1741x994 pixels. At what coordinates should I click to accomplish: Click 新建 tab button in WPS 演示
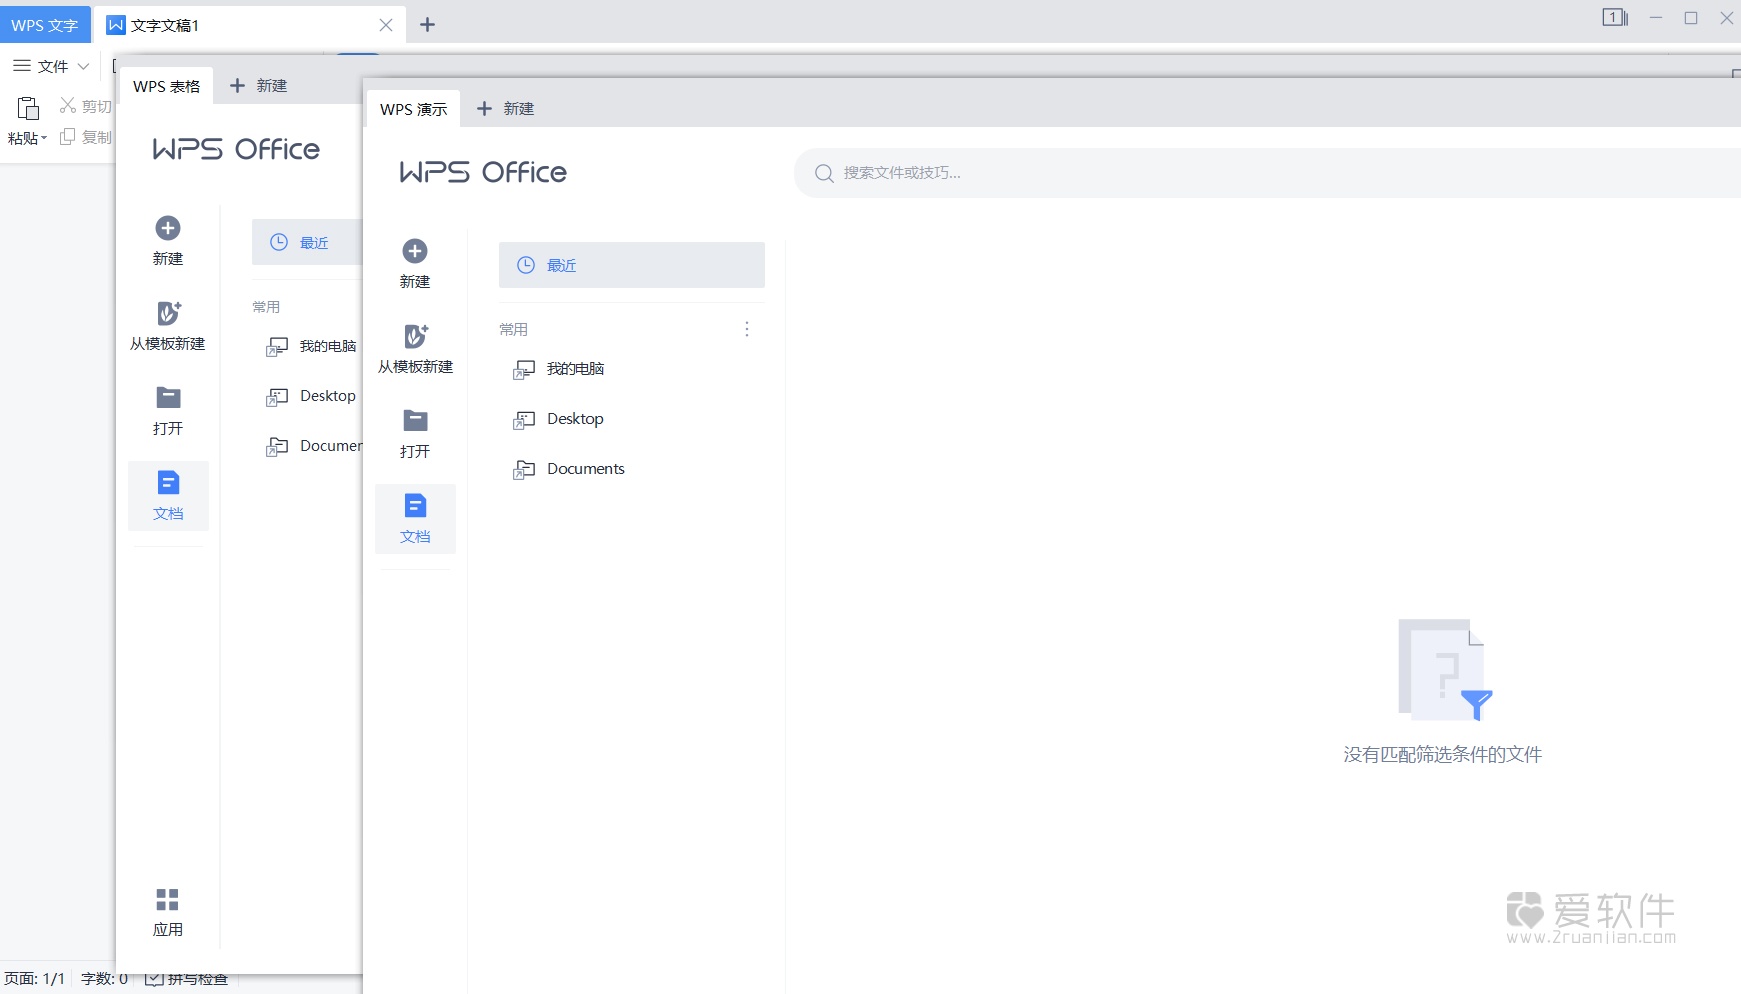[x=506, y=109]
